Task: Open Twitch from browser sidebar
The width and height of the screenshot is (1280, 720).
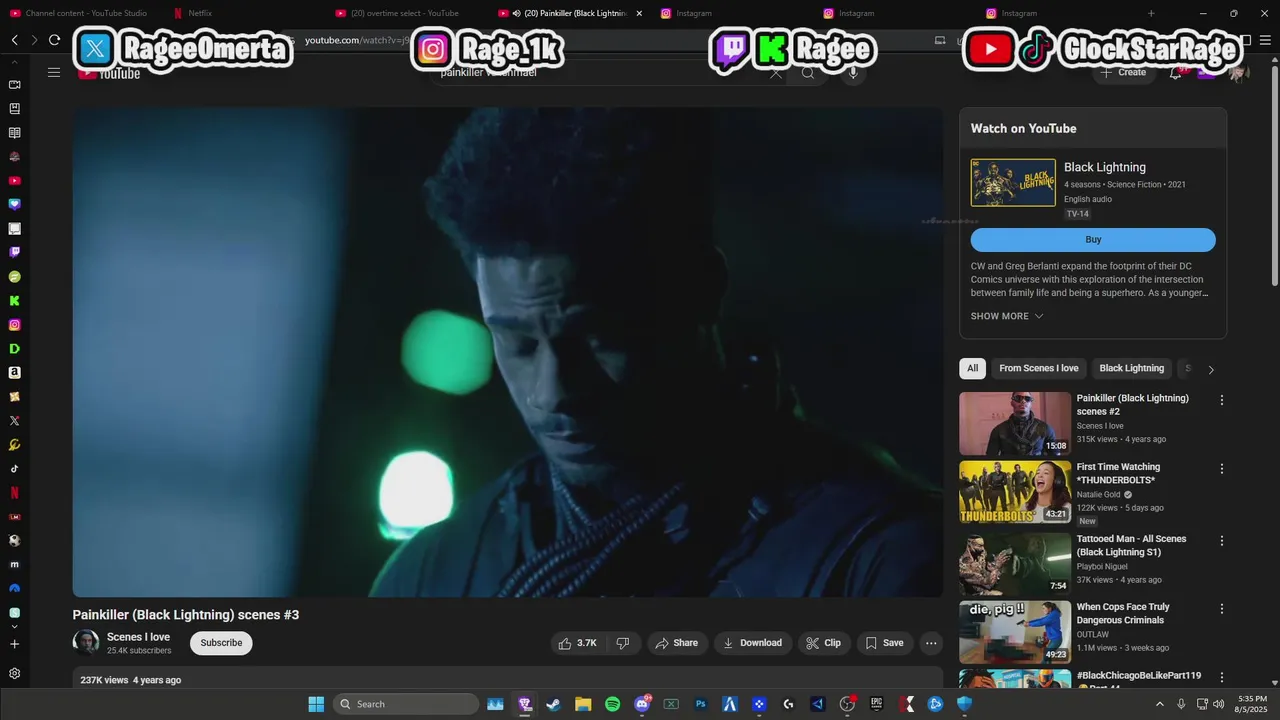Action: coord(14,253)
